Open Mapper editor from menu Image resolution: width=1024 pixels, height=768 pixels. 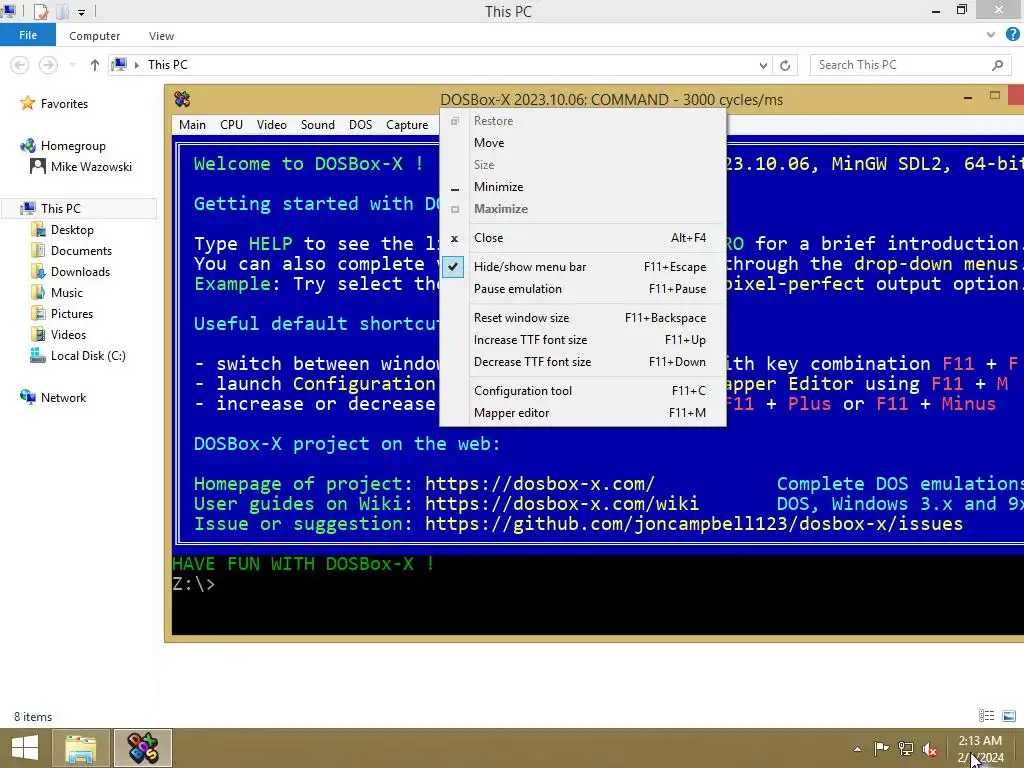583,413
